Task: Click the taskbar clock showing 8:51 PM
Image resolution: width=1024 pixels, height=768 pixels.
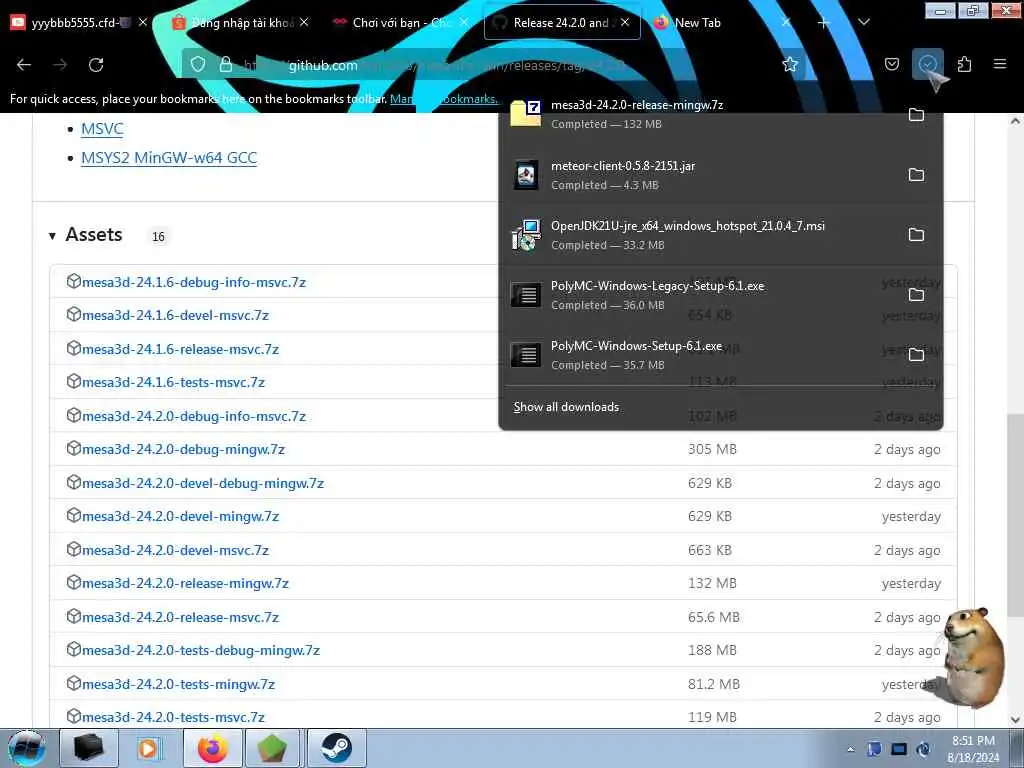Action: [x=973, y=749]
